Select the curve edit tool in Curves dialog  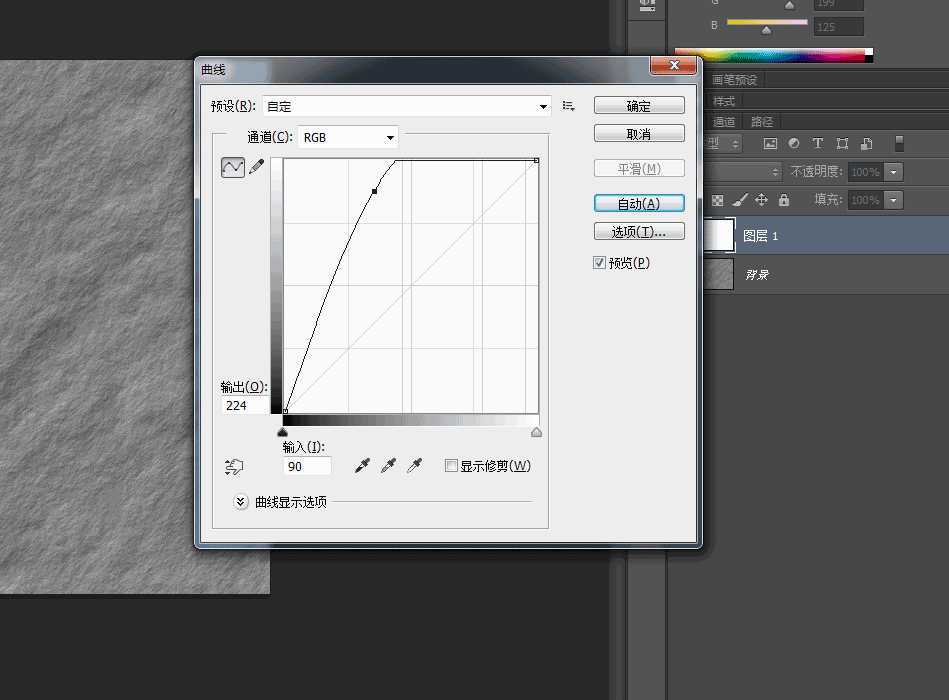(233, 167)
